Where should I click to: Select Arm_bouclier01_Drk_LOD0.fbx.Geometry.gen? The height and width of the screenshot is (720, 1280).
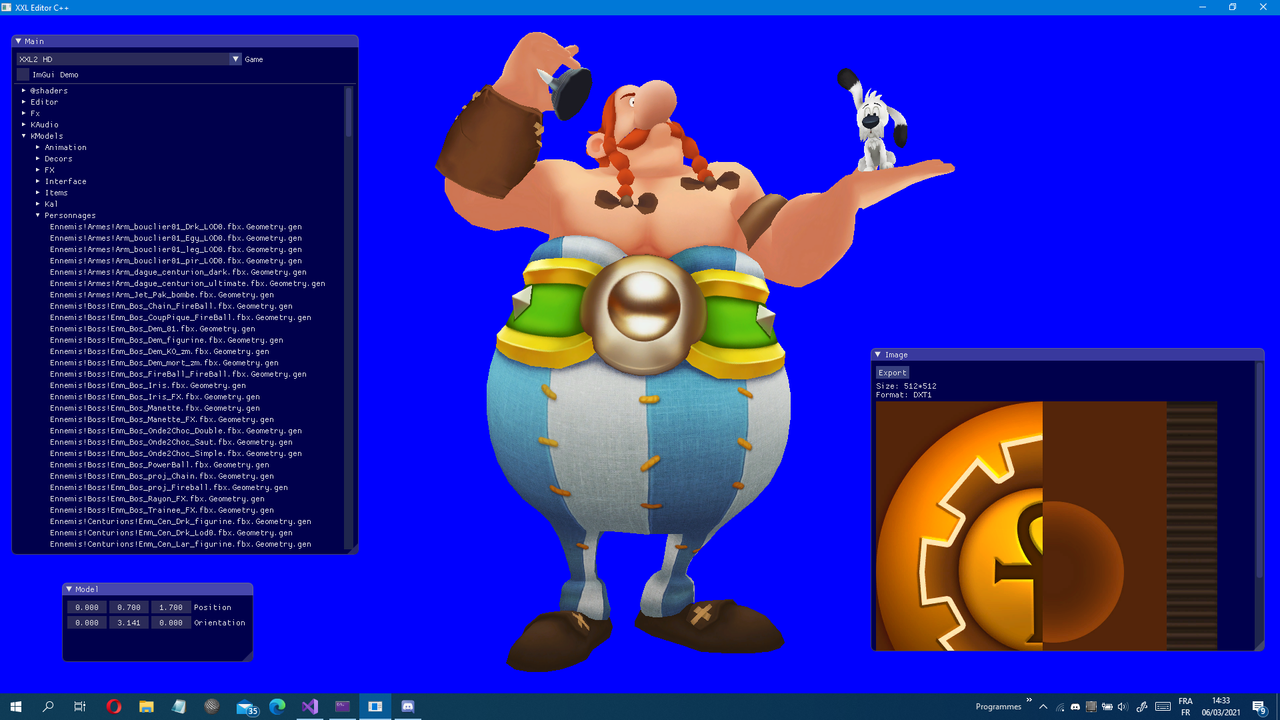176,226
